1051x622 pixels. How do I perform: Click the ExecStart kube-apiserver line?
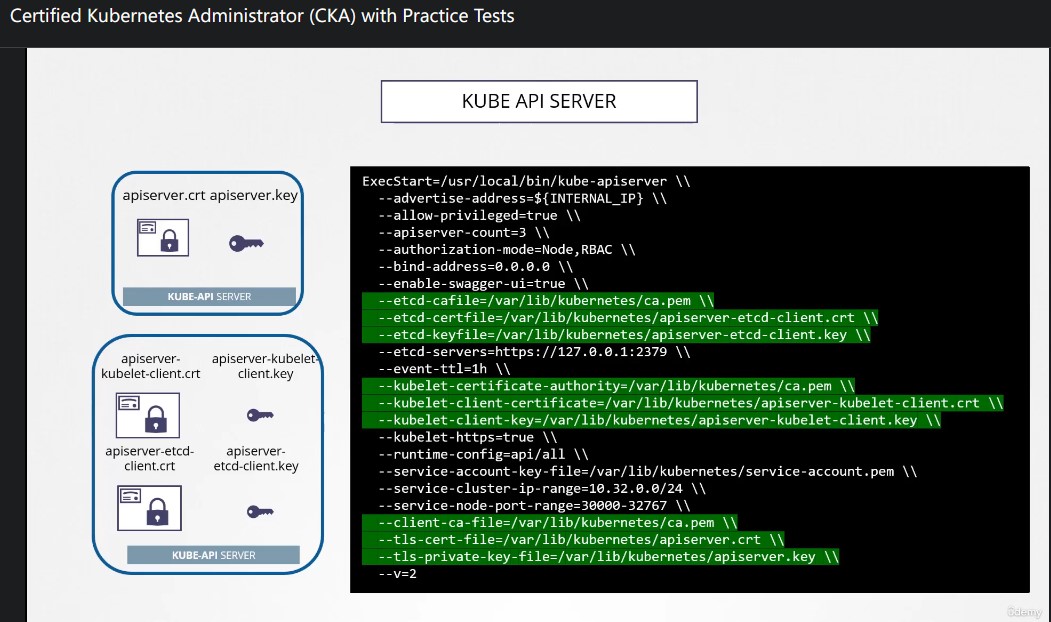(526, 181)
